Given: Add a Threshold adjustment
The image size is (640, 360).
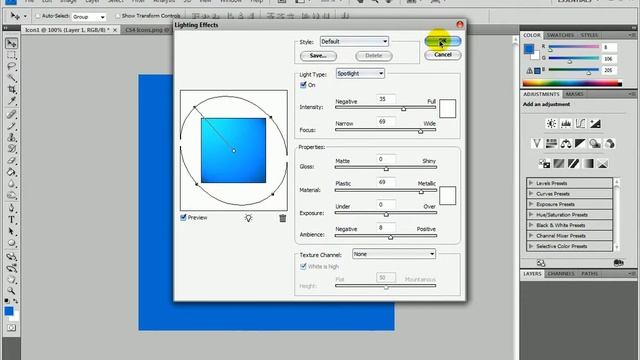Looking at the screenshot, I should tap(573, 164).
